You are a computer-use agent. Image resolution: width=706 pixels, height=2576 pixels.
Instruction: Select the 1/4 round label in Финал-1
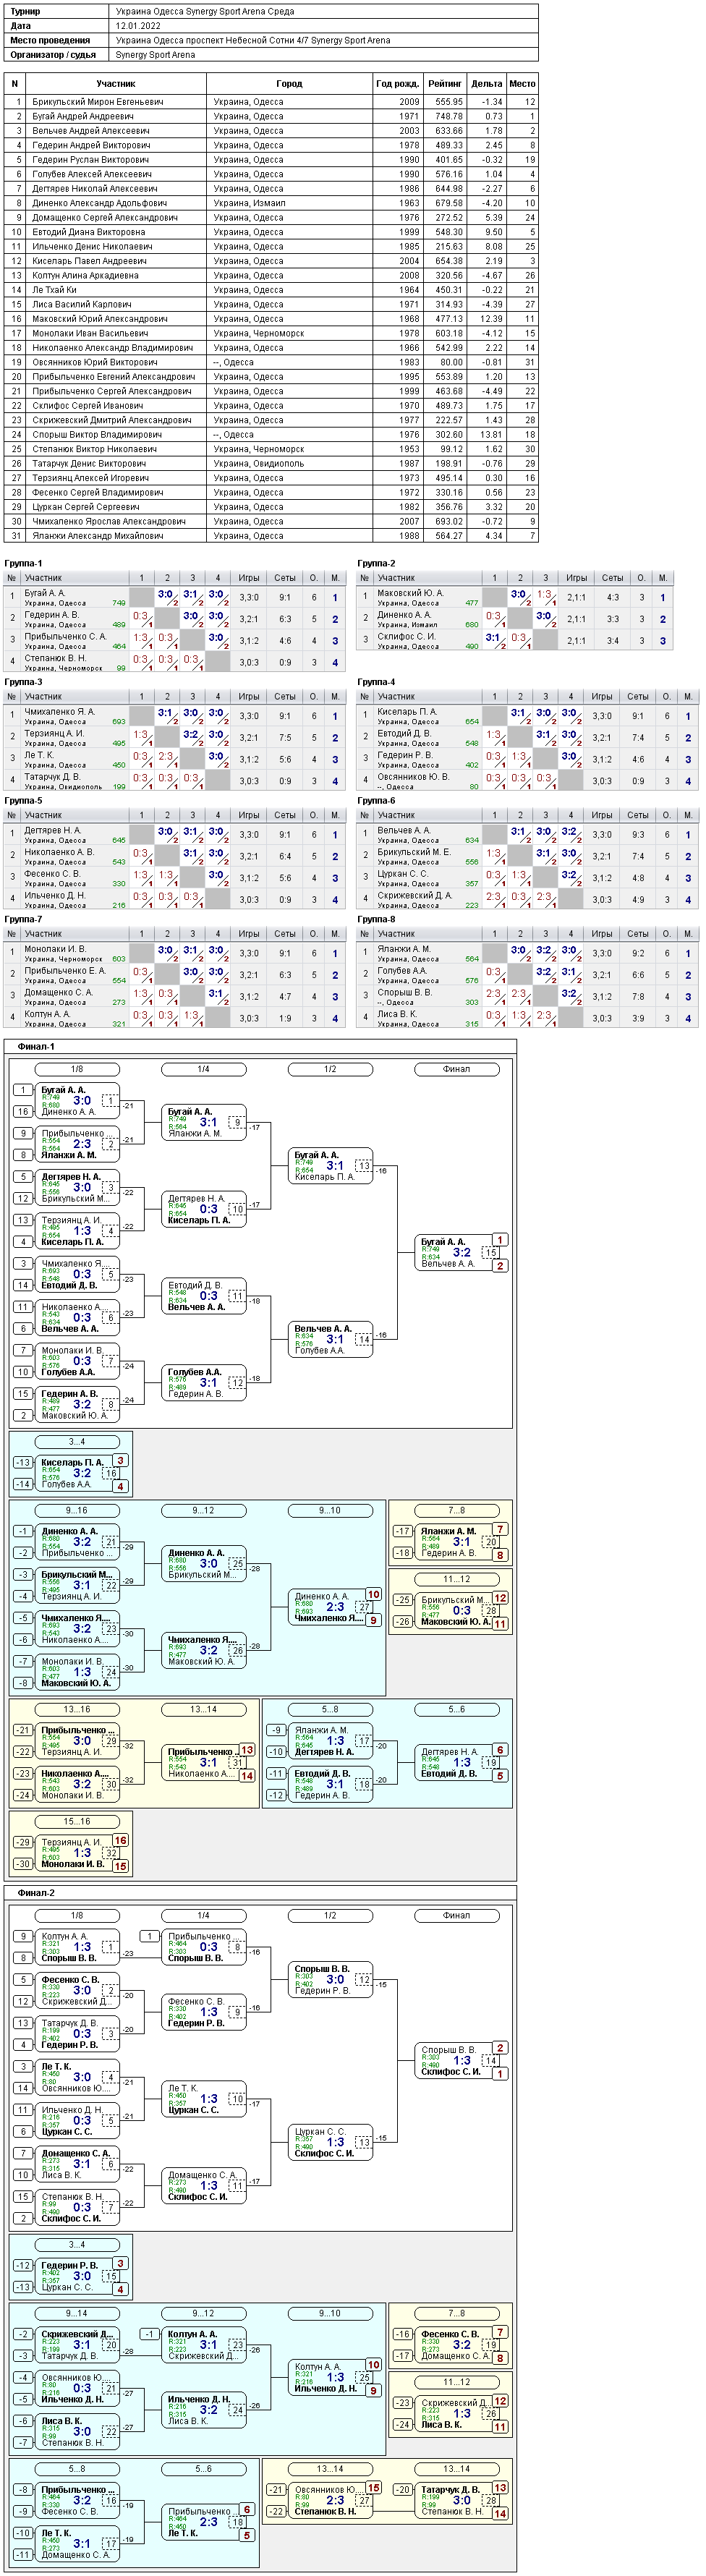(x=204, y=1069)
